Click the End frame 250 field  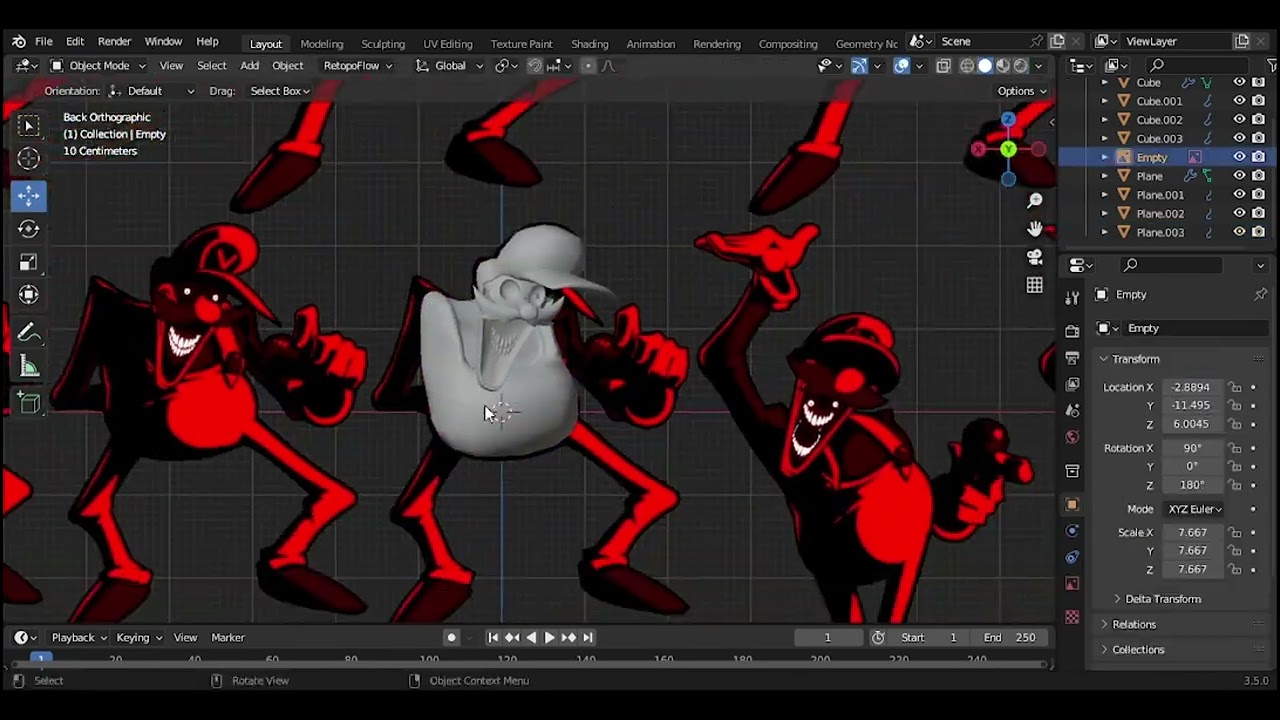1009,637
